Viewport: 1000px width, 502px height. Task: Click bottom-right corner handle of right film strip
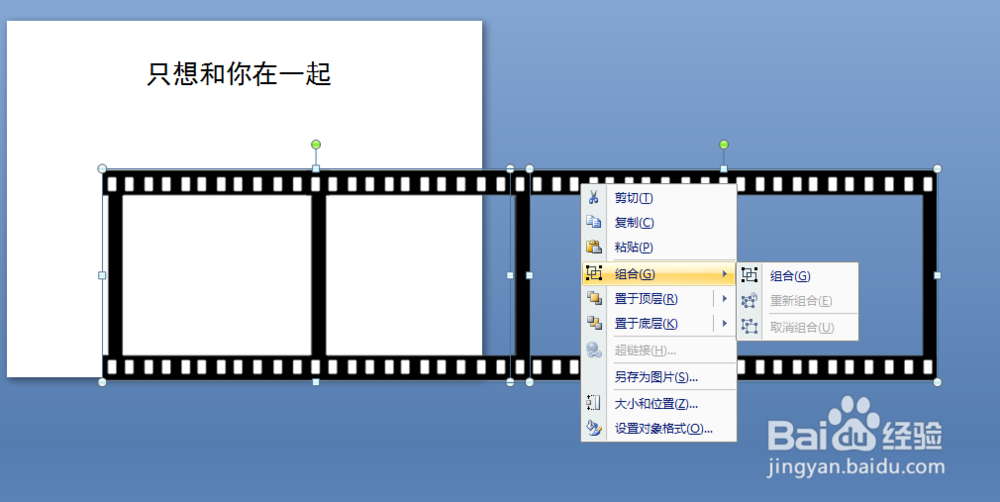[938, 382]
